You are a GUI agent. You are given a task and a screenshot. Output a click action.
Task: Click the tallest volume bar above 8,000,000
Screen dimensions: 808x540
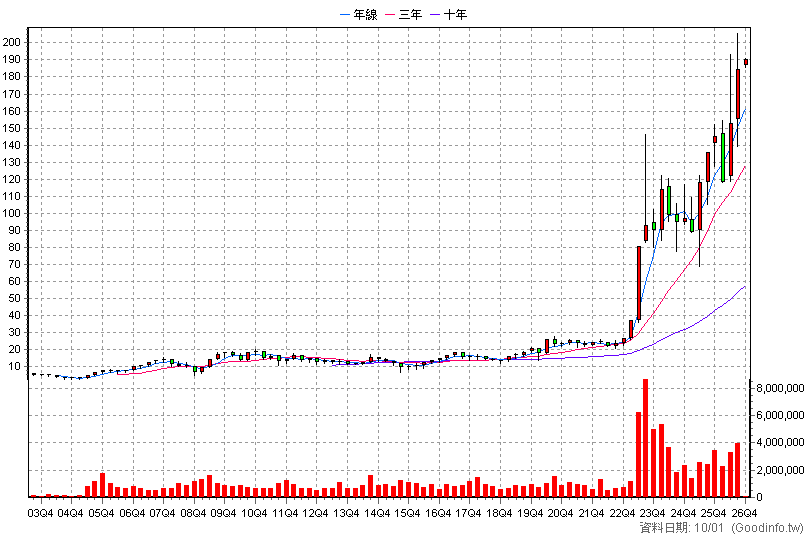[645, 438]
